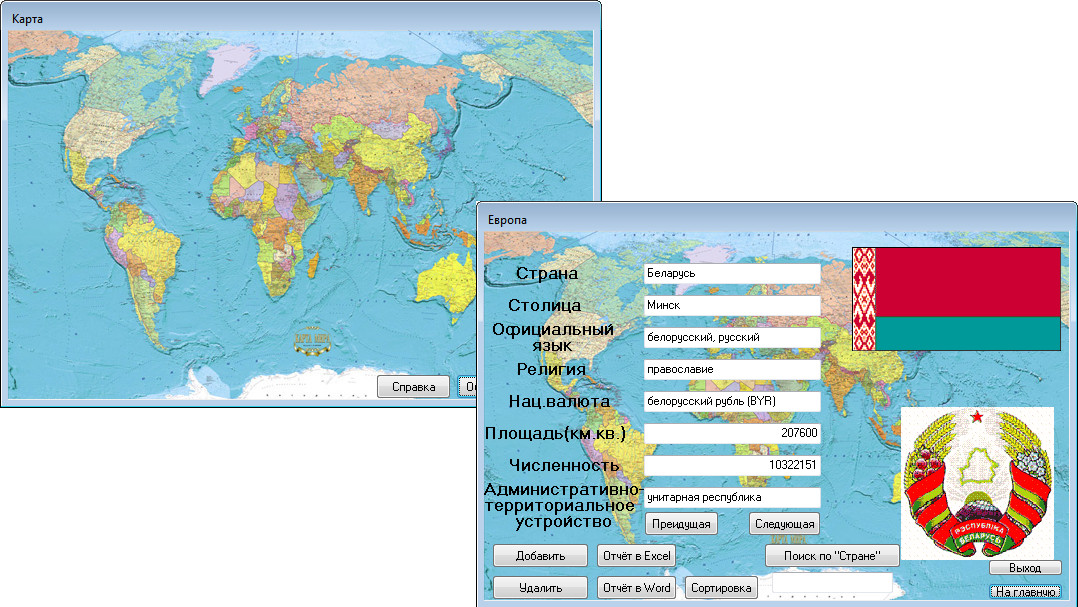Viewport: 1078px width, 607px height.
Task: Click the Официальный язык field
Action: pyautogui.click(x=732, y=338)
